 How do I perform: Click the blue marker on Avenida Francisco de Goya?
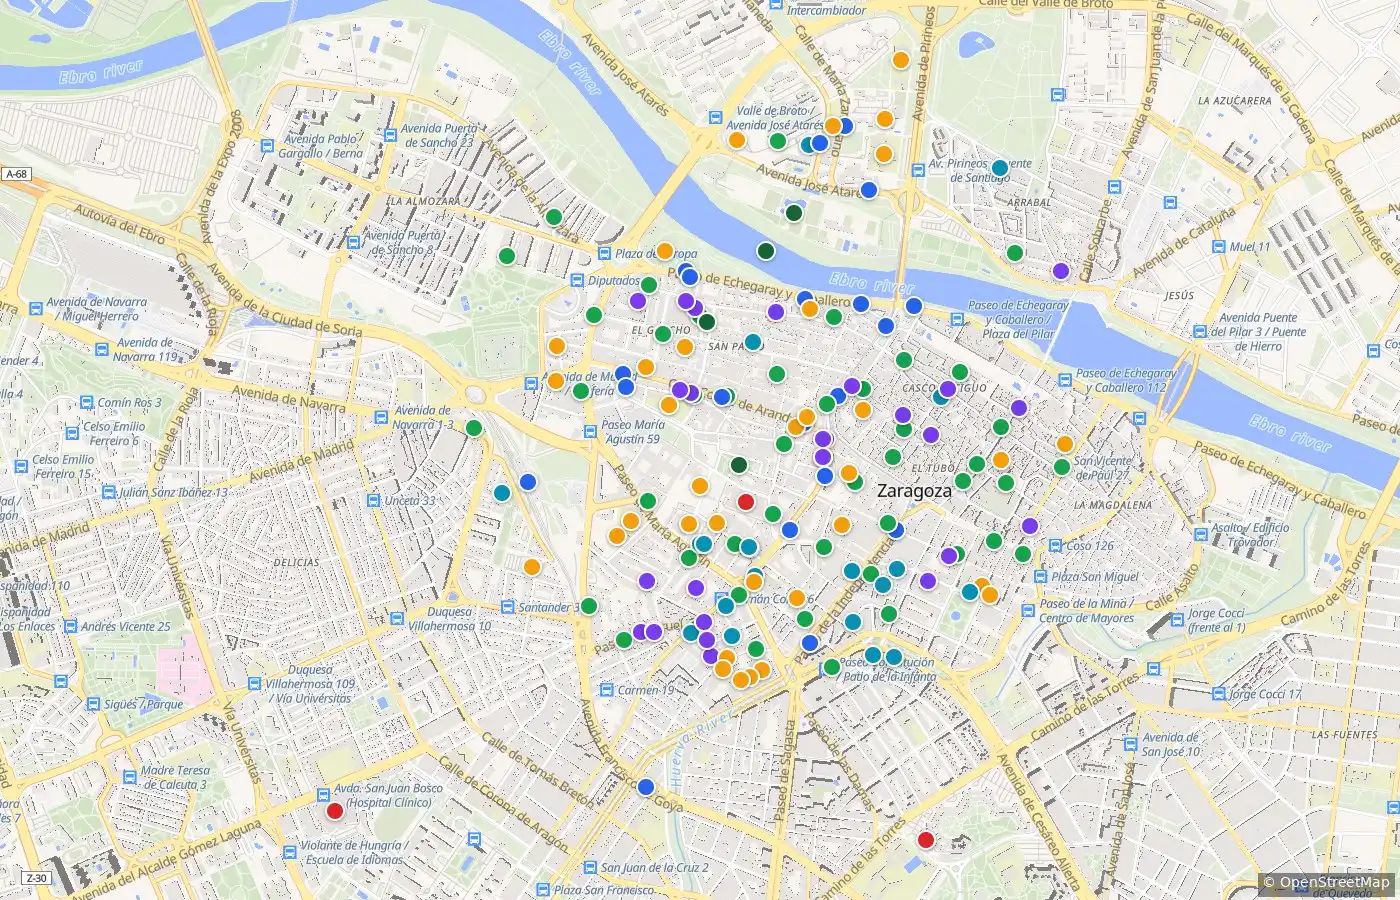(646, 787)
